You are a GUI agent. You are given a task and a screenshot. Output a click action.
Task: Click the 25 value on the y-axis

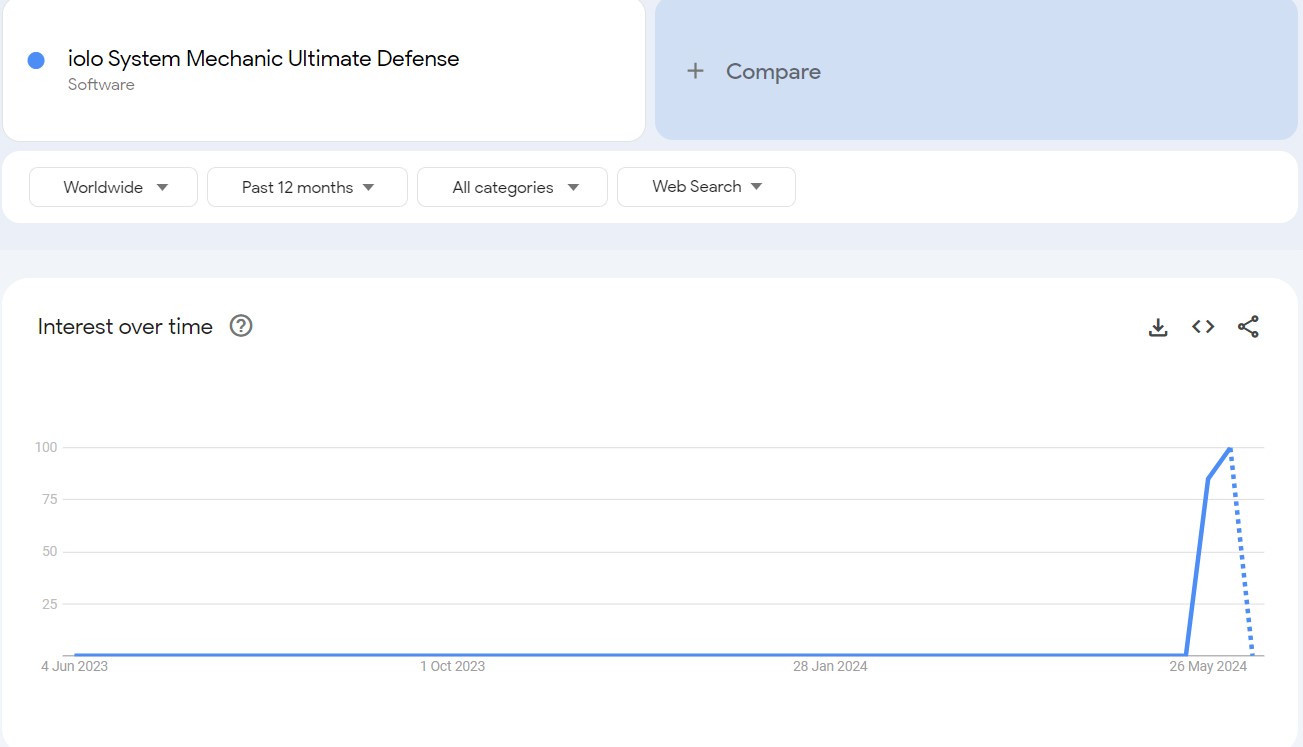pyautogui.click(x=49, y=604)
